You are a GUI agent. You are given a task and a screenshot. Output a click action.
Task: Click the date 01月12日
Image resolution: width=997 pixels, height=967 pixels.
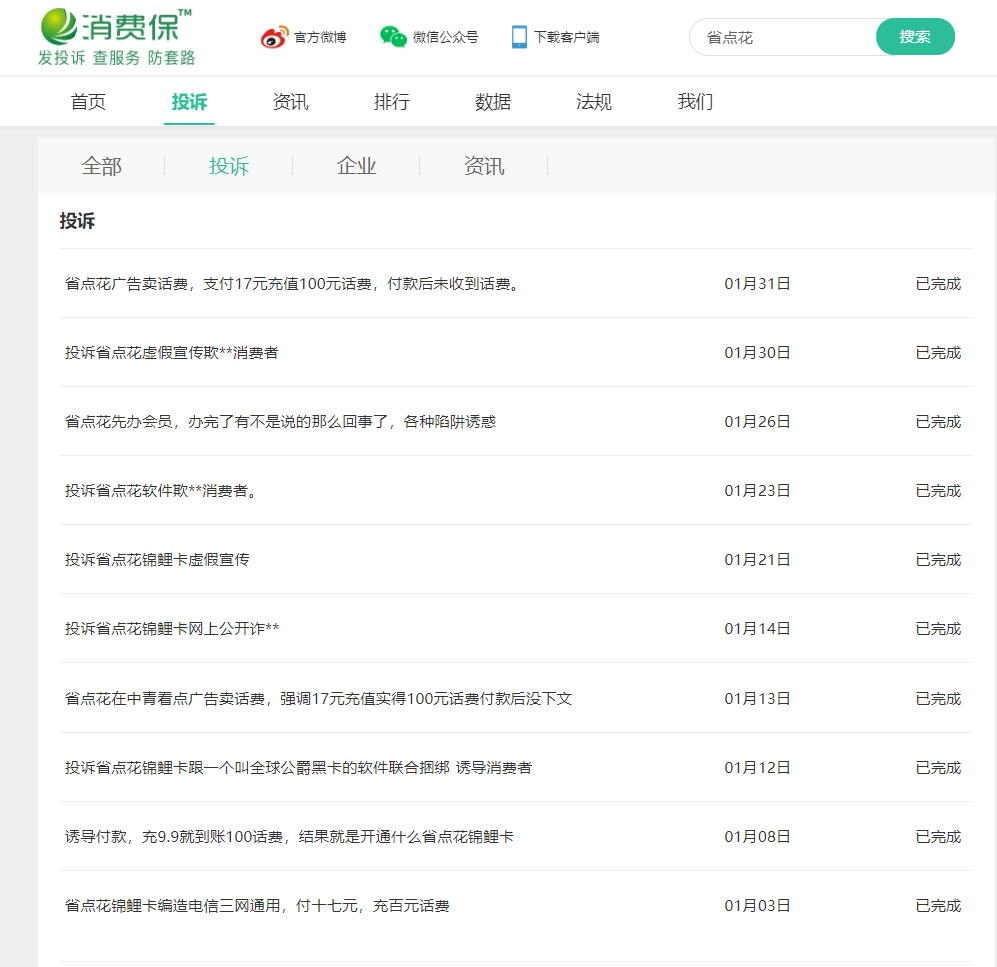pos(757,768)
